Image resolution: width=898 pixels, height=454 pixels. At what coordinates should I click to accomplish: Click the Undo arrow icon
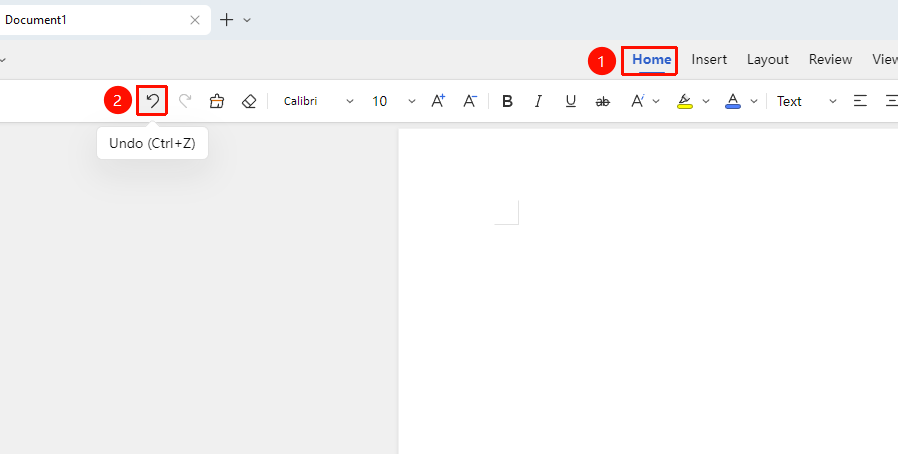pos(152,101)
